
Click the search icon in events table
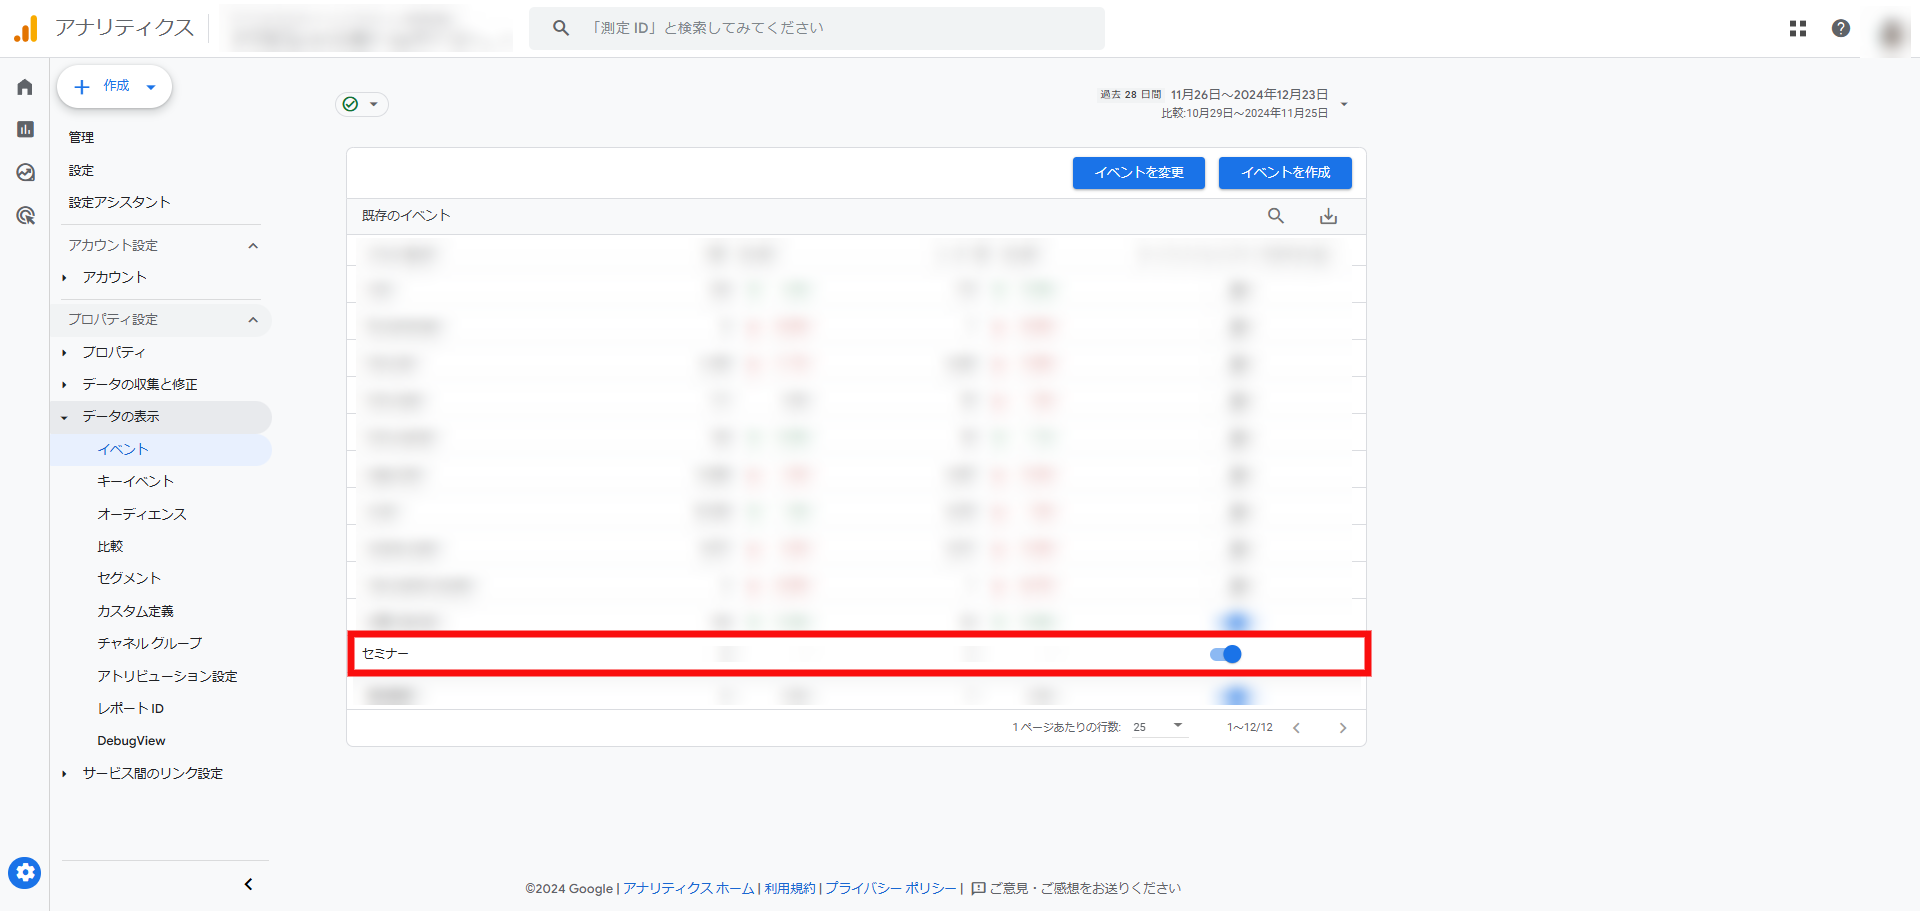pyautogui.click(x=1276, y=216)
